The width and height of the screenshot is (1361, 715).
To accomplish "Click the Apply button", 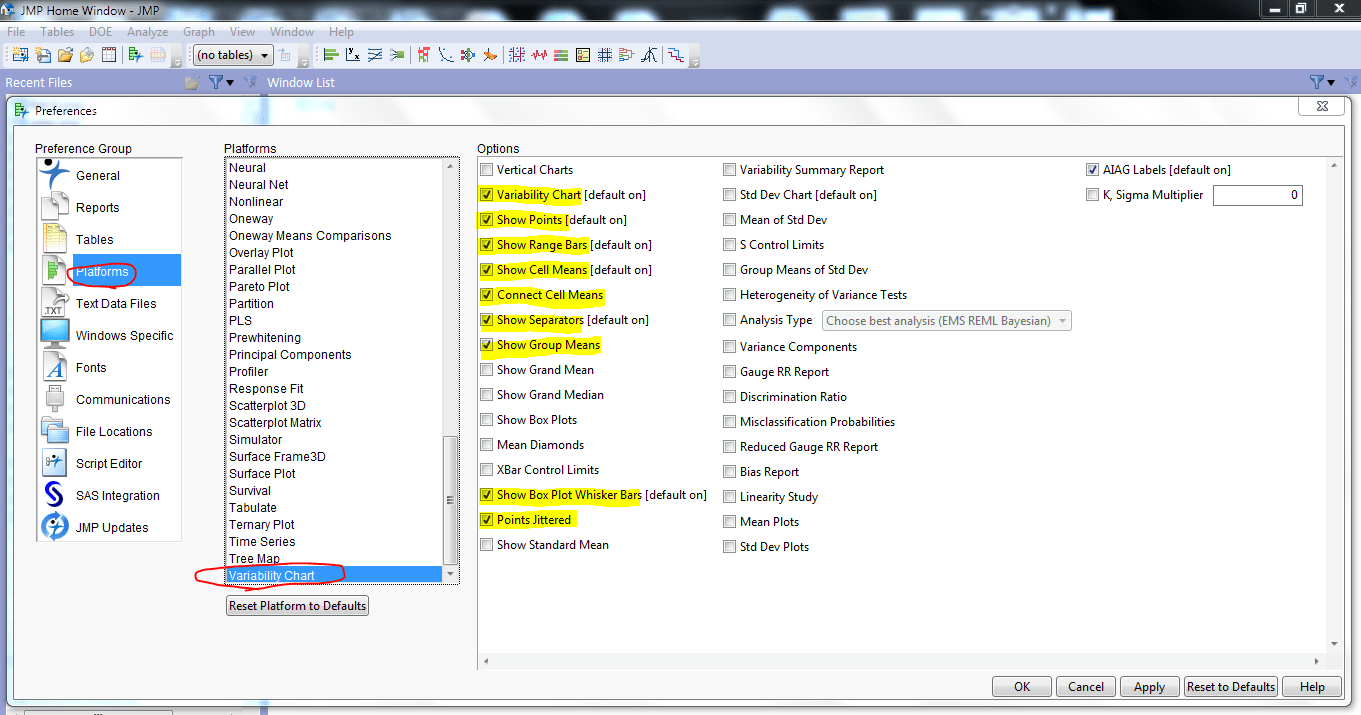I will pos(1149,687).
